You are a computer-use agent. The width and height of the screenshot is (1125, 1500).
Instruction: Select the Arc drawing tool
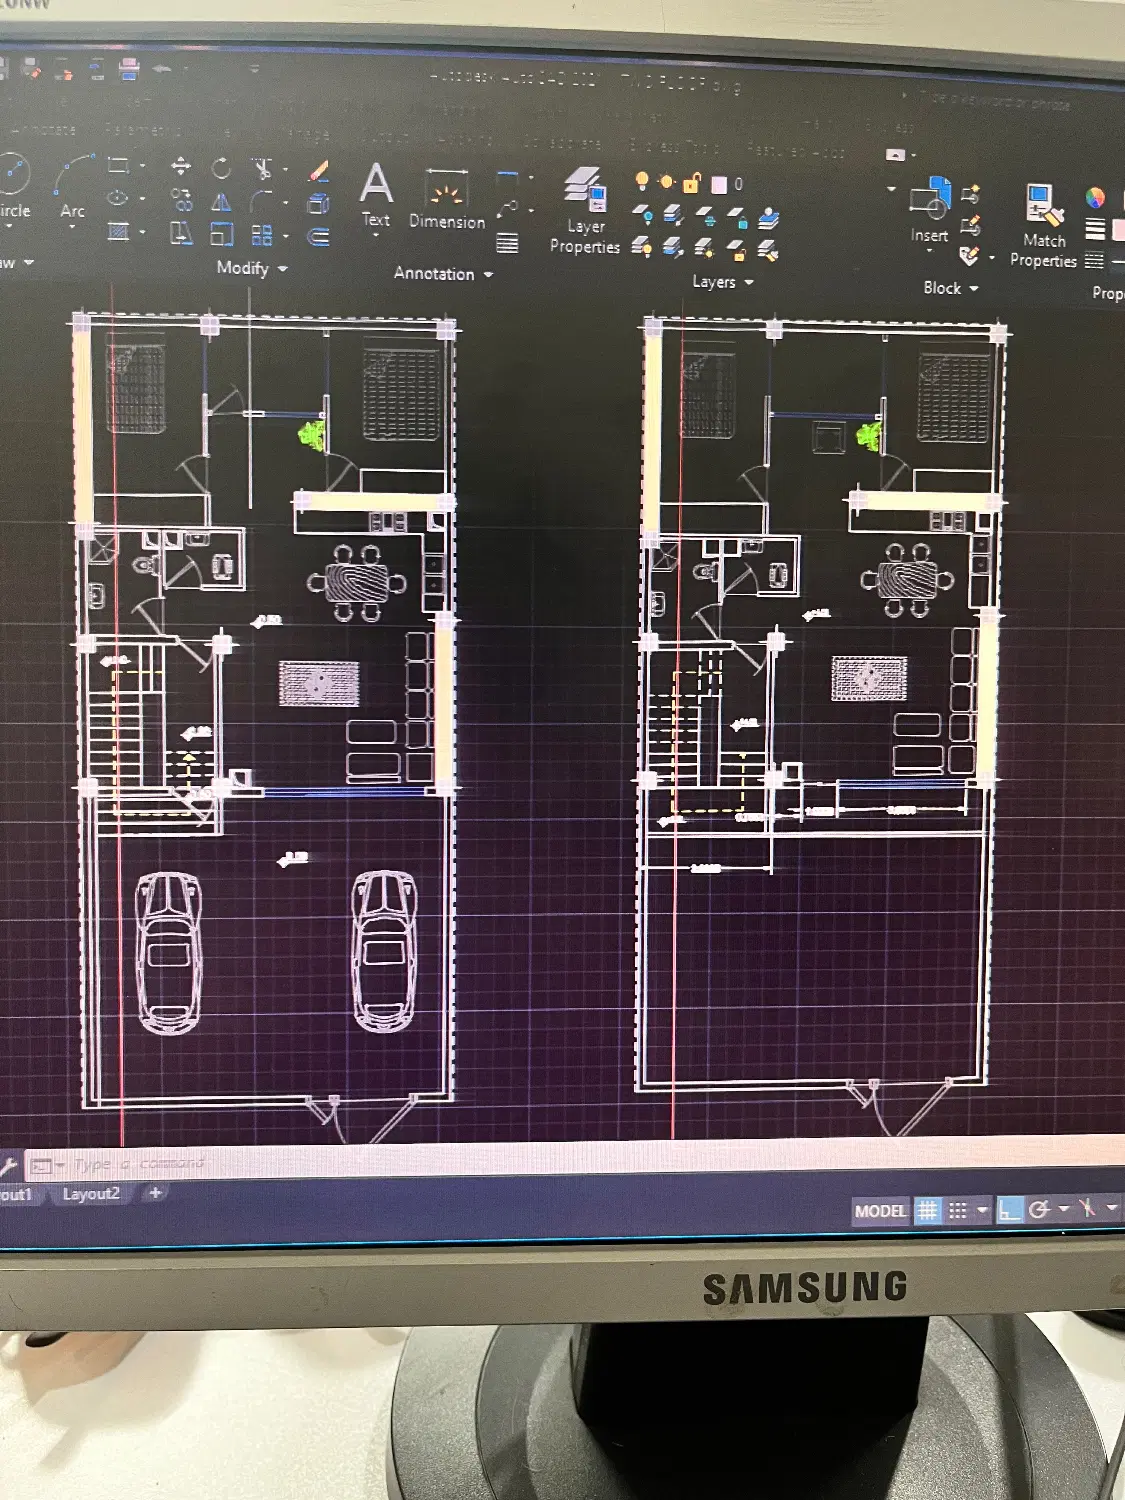point(73,186)
